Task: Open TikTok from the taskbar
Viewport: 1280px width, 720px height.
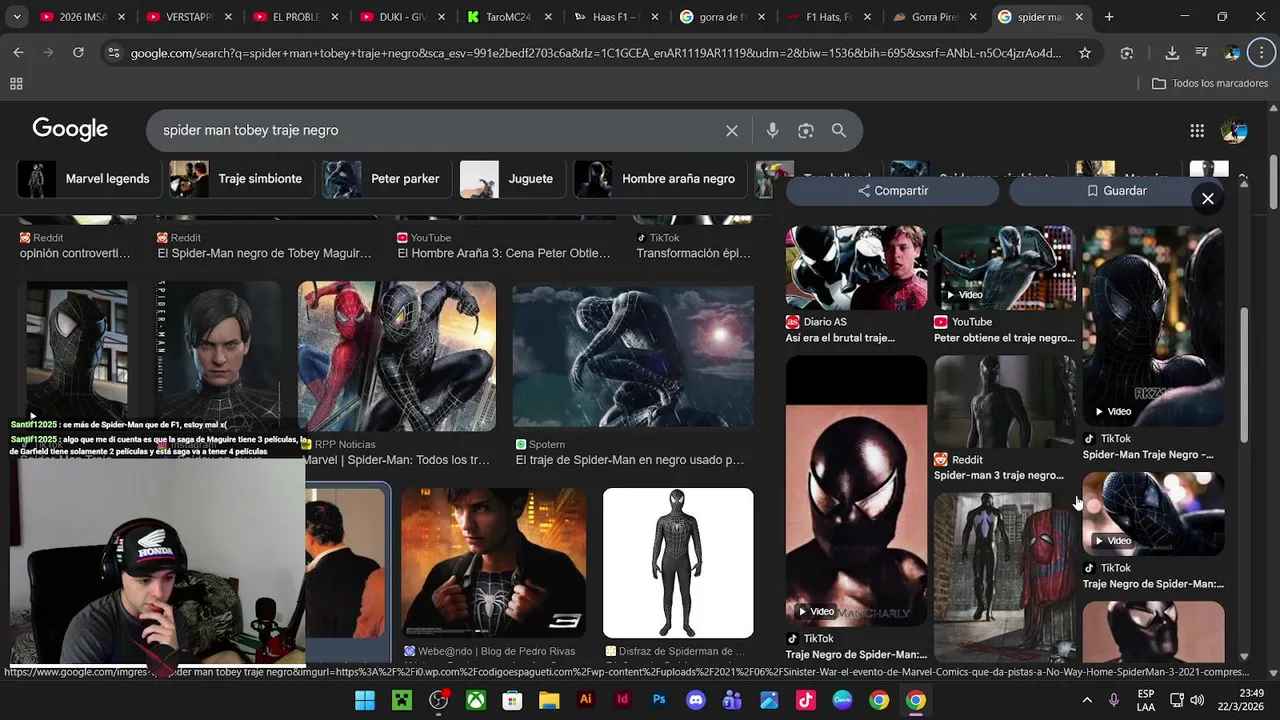Action: click(x=806, y=700)
